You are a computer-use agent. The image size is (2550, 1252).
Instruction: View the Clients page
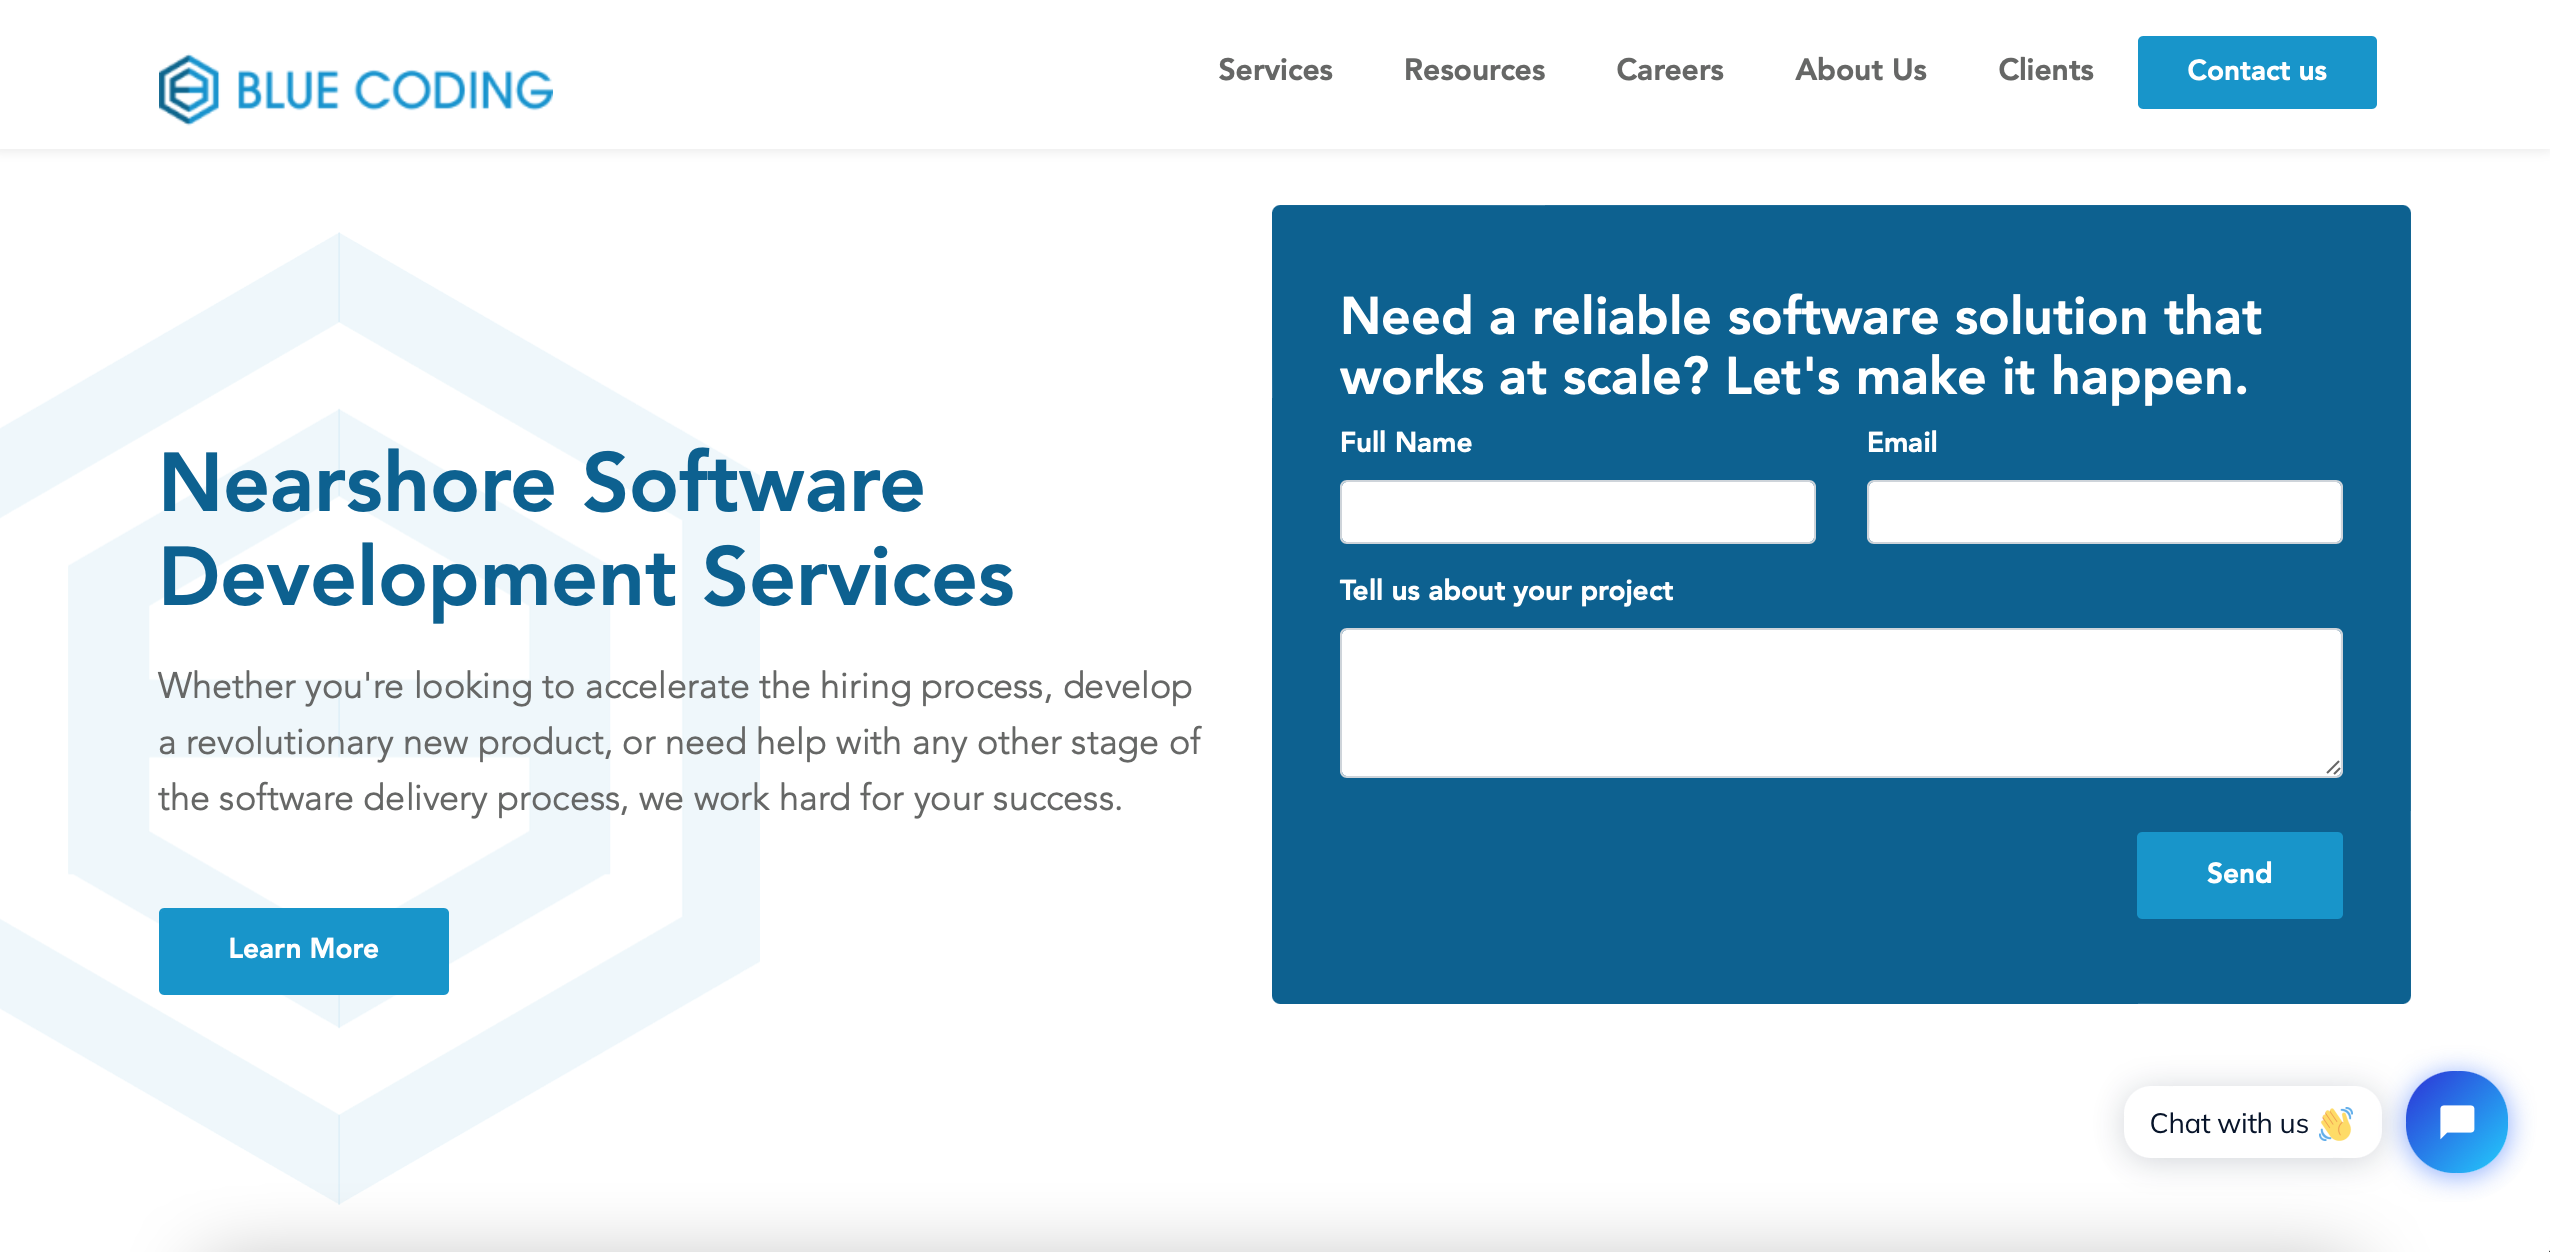[2046, 71]
